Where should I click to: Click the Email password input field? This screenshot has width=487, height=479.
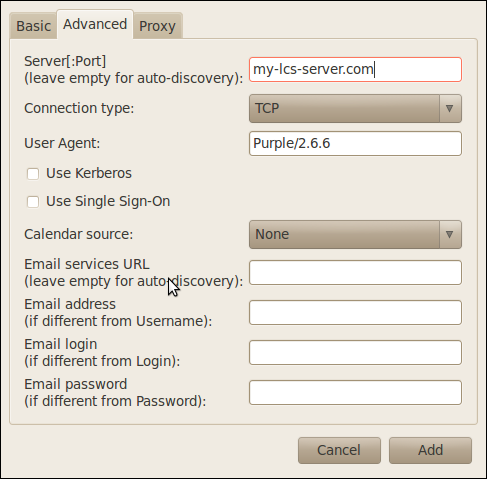pos(355,392)
